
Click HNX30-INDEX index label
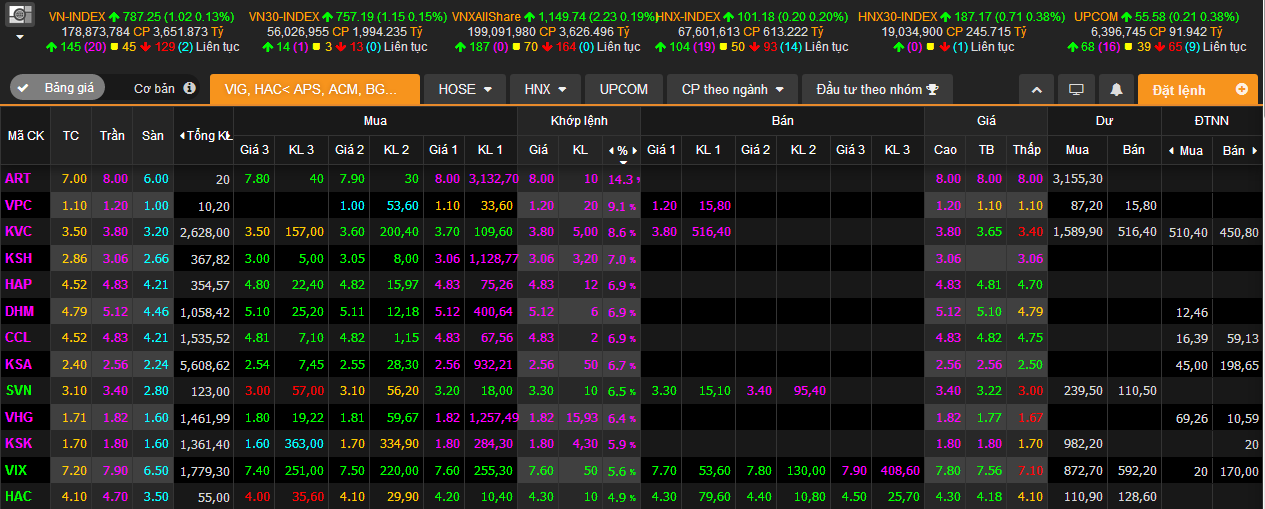coord(898,17)
